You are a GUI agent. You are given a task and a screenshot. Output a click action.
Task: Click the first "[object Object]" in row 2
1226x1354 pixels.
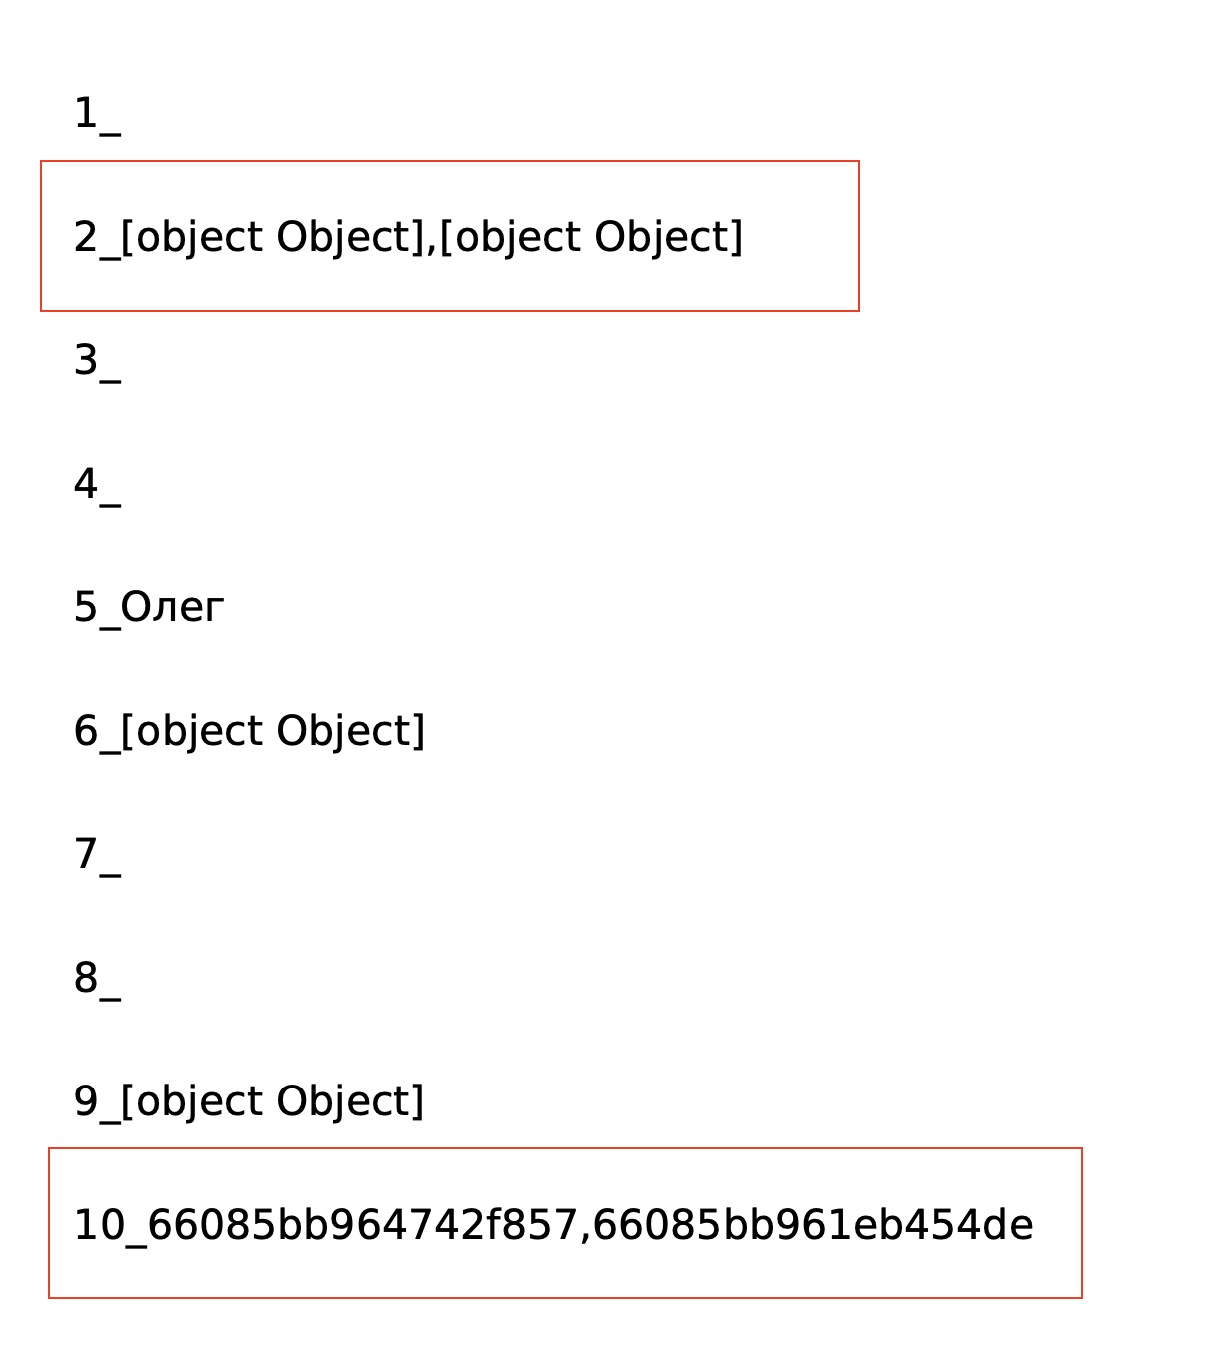273,237
